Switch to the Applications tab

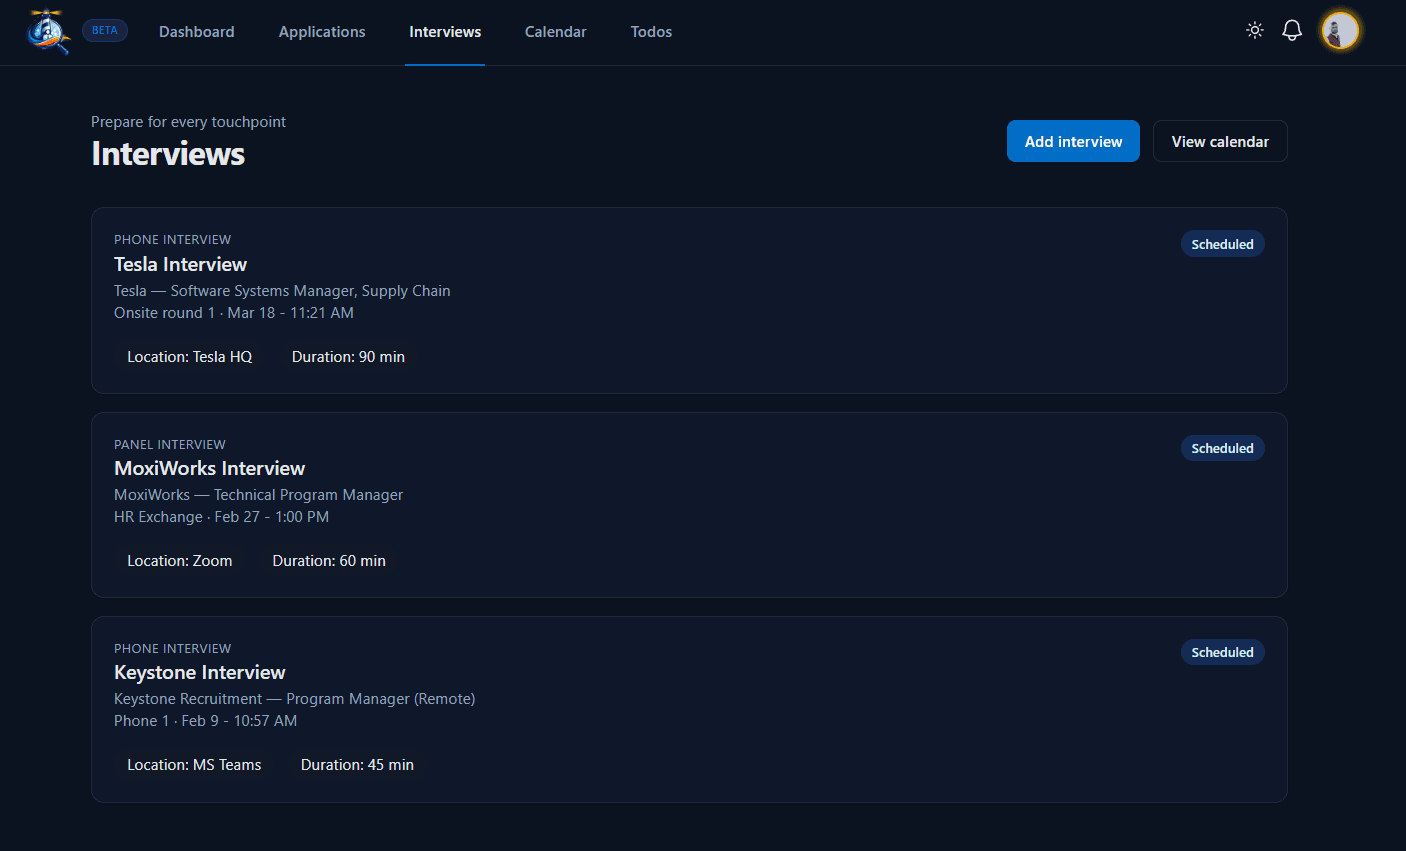pyautogui.click(x=322, y=32)
